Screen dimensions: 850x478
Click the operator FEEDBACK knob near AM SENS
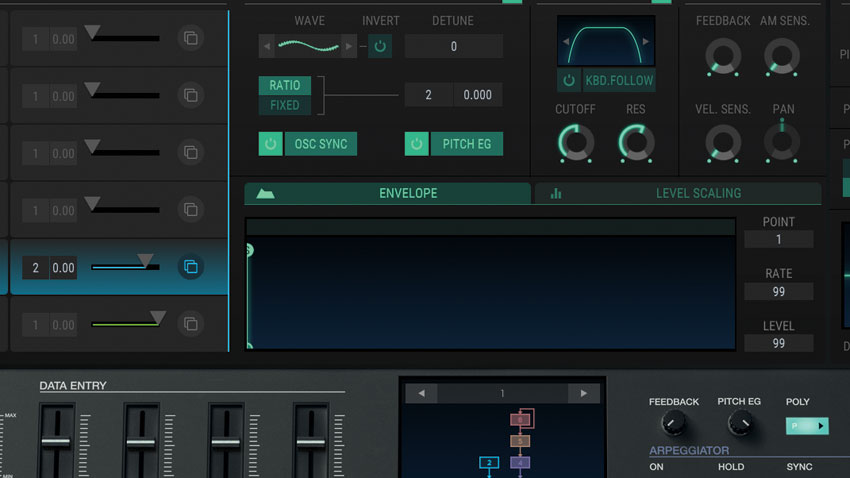[x=723, y=56]
